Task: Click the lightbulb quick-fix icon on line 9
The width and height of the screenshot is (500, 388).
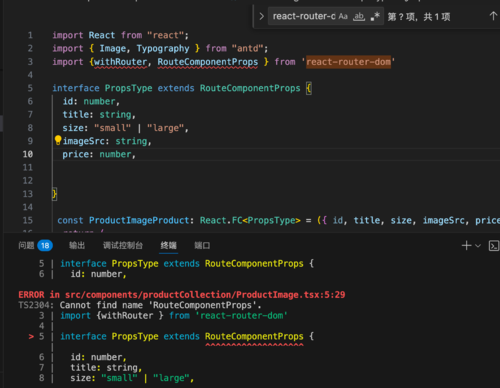Action: pos(58,140)
